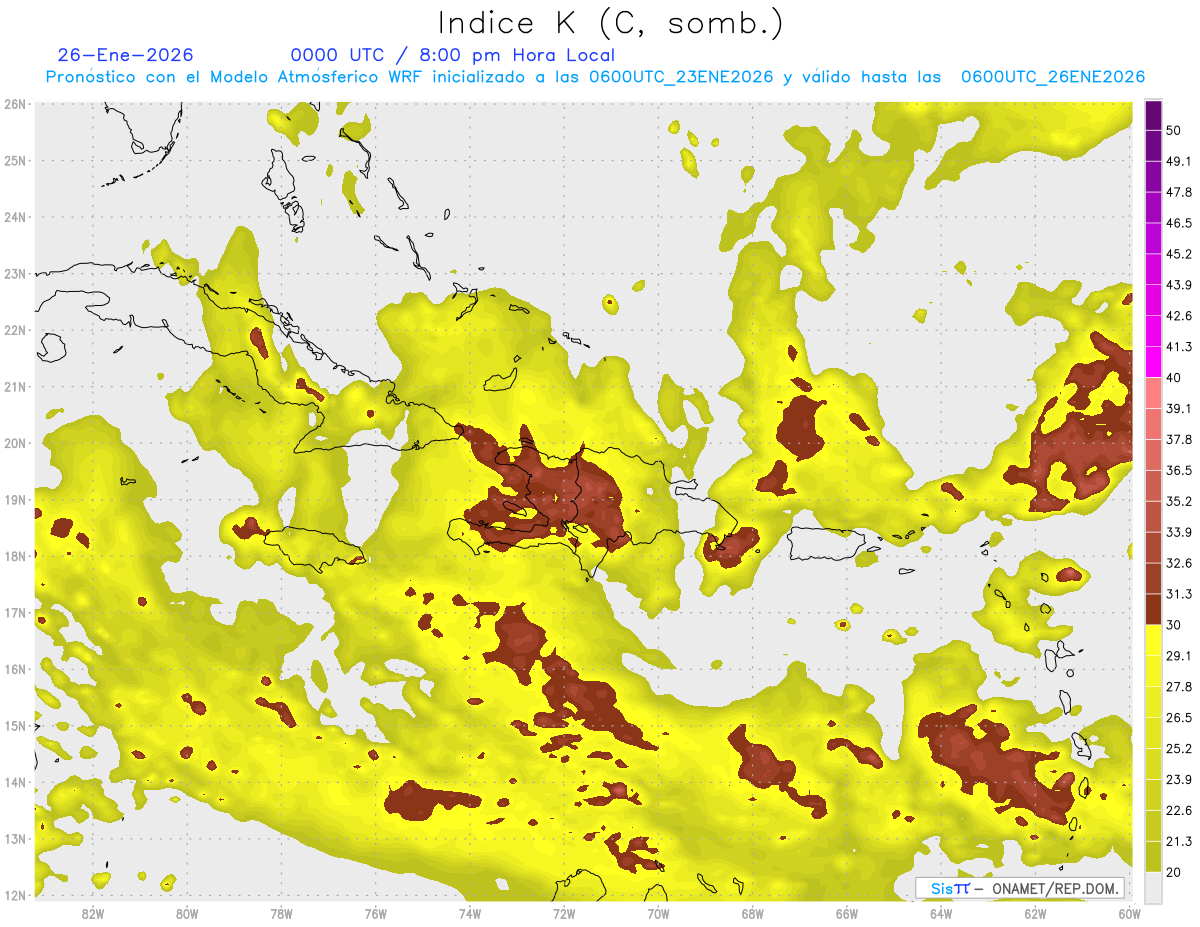Click the color scale label '25.2'
This screenshot has height=927, width=1200.
[x=1178, y=748]
